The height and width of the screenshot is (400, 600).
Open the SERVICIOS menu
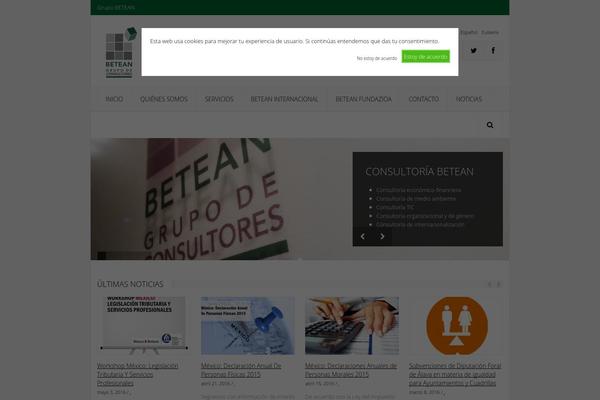click(219, 99)
